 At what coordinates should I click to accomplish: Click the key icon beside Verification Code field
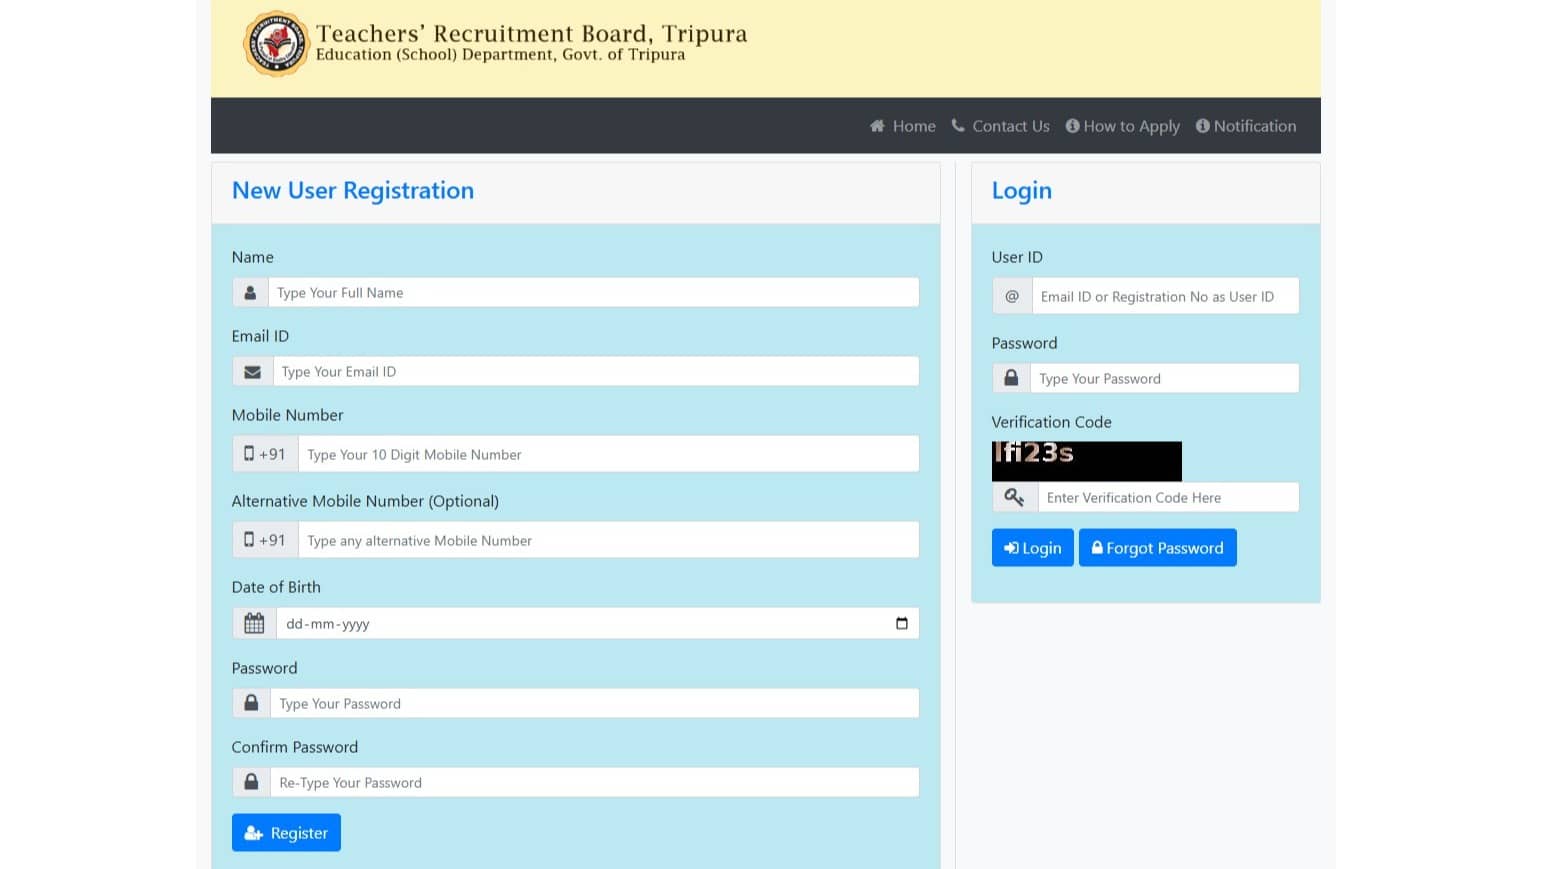1014,498
